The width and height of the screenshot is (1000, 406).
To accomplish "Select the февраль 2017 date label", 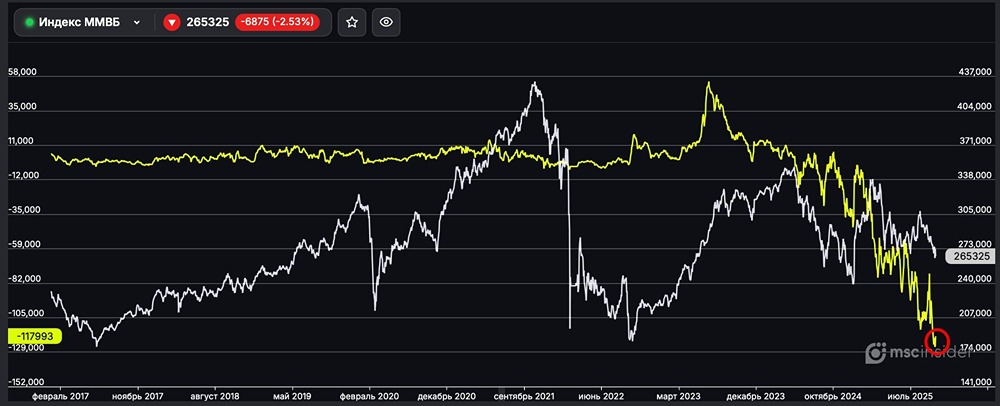I will pyautogui.click(x=60, y=395).
